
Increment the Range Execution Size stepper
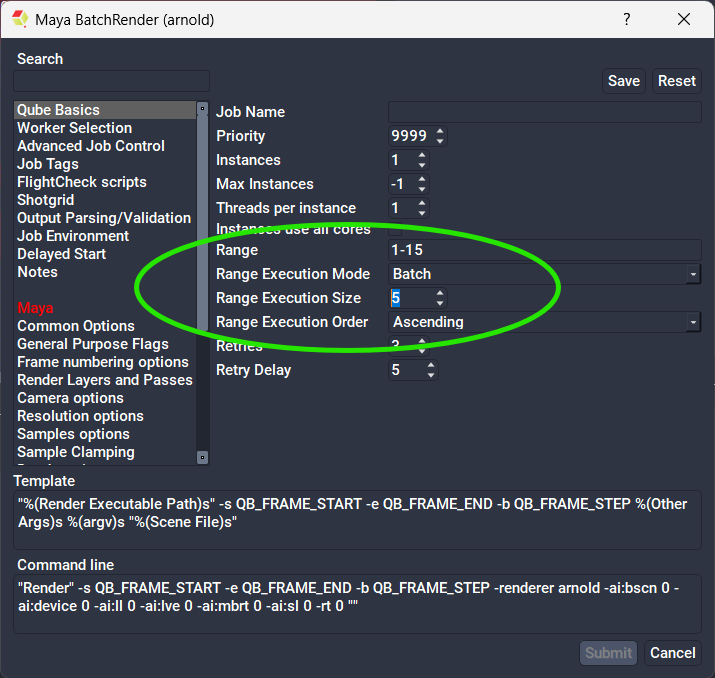(x=440, y=293)
